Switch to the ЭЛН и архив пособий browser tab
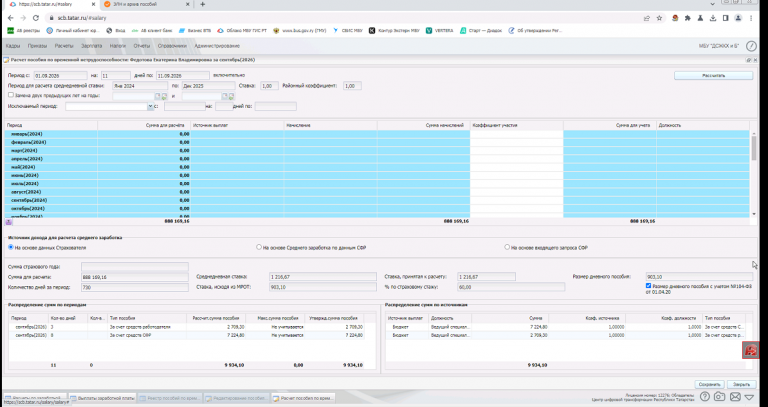Image resolution: width=768 pixels, height=407 pixels. coord(145,4)
